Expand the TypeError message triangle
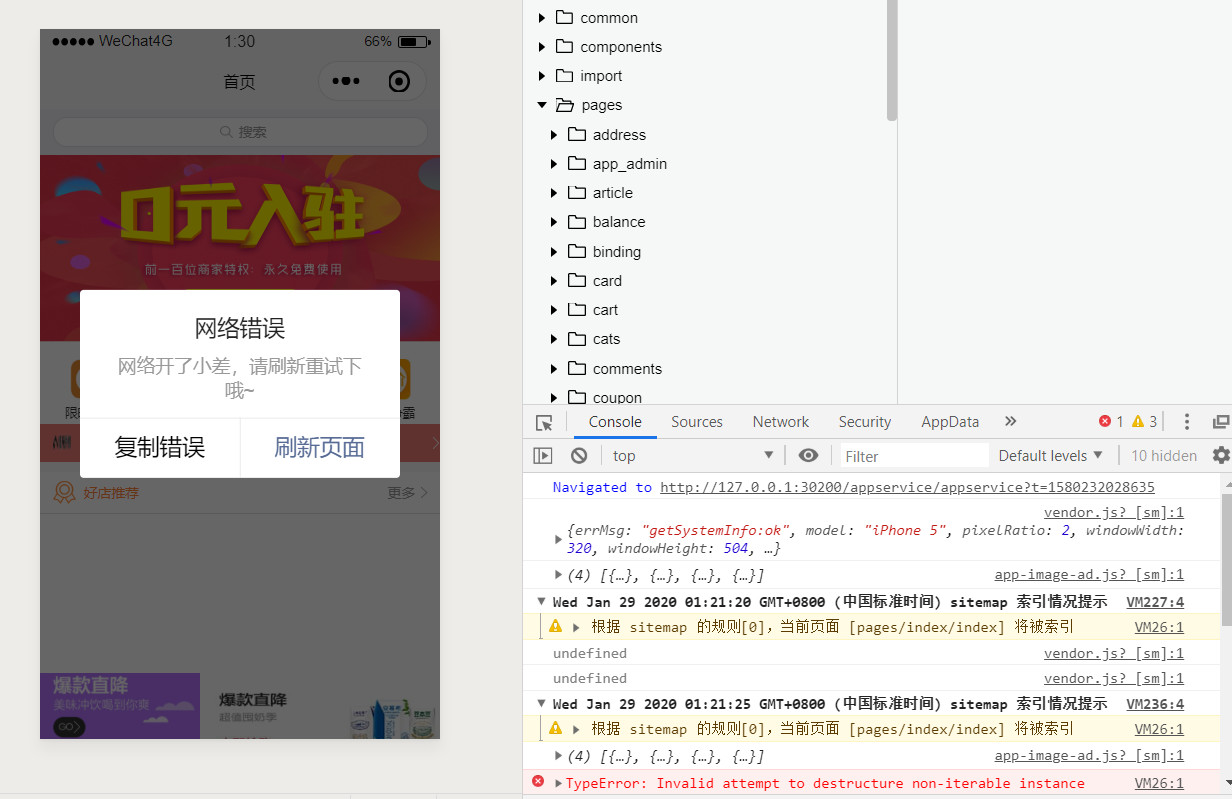This screenshot has width=1232, height=799. [x=559, y=783]
